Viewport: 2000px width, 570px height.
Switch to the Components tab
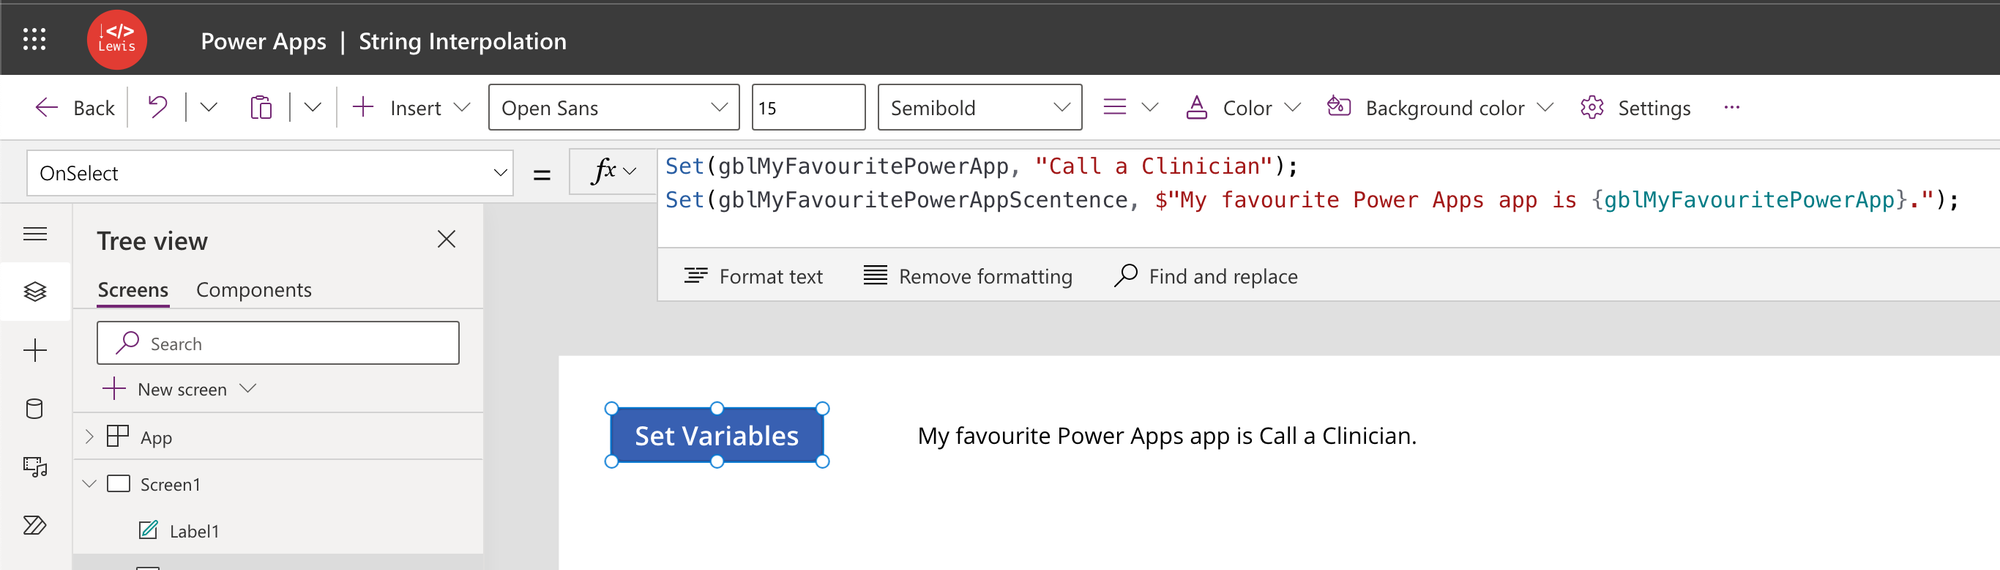pyautogui.click(x=254, y=289)
